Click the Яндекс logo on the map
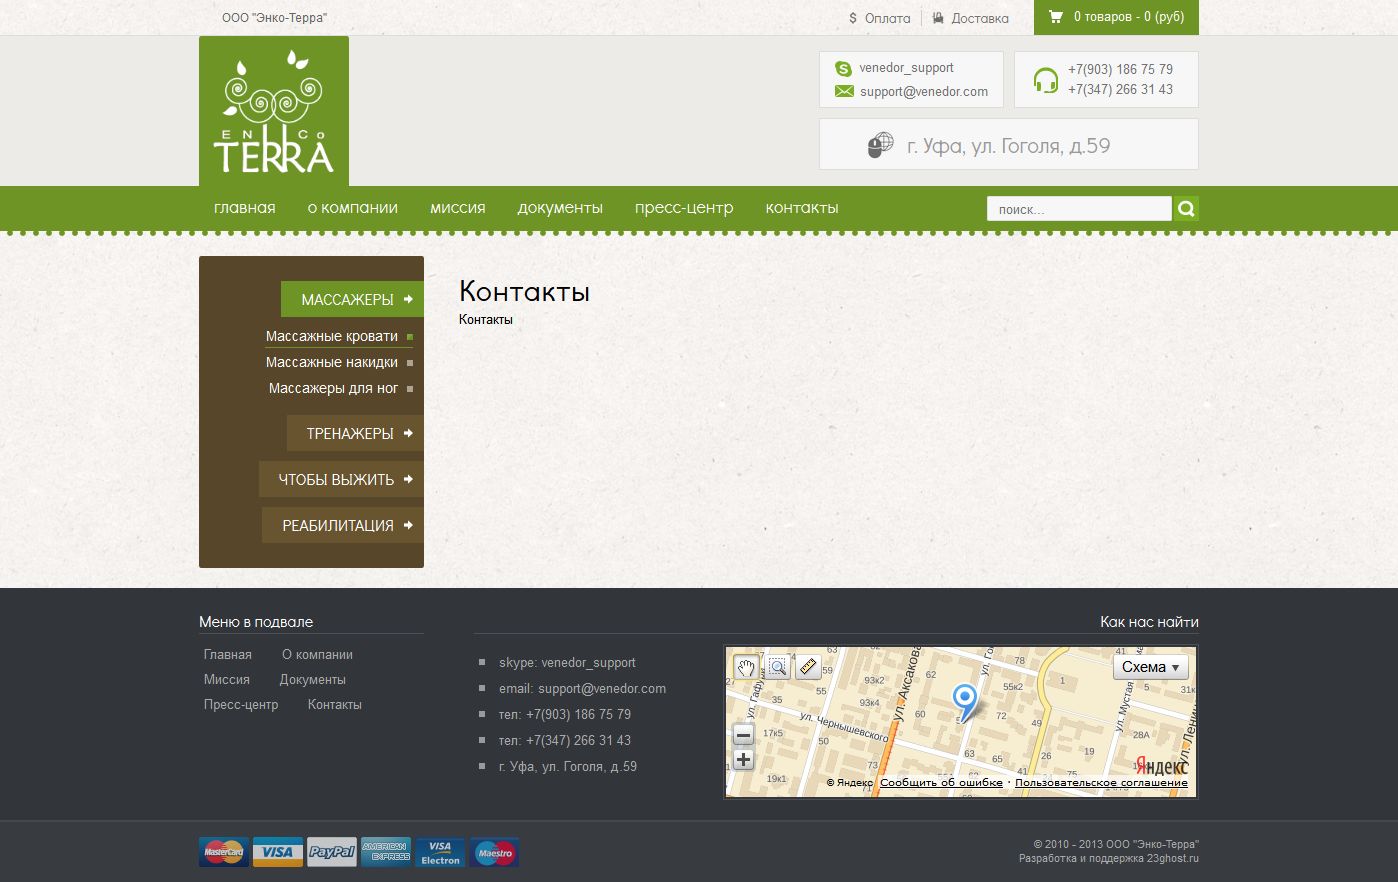The height and width of the screenshot is (882, 1398). [1162, 766]
